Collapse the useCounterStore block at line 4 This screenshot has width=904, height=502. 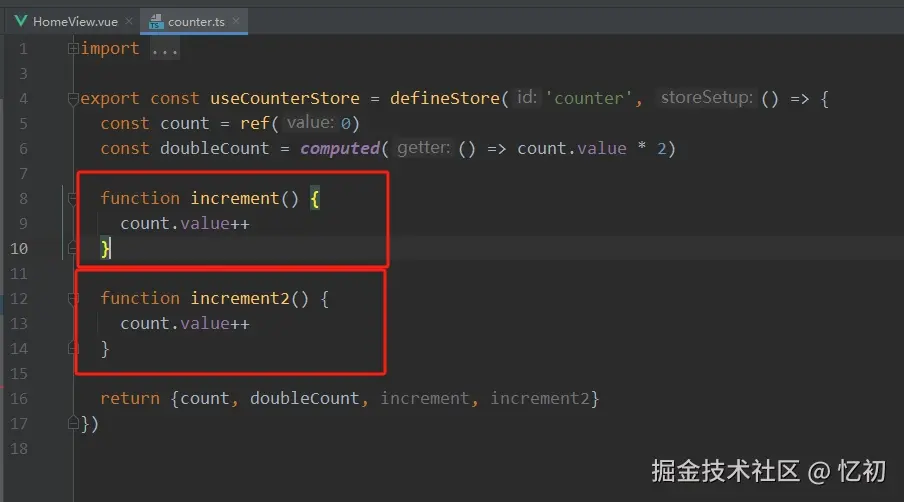pos(72,99)
